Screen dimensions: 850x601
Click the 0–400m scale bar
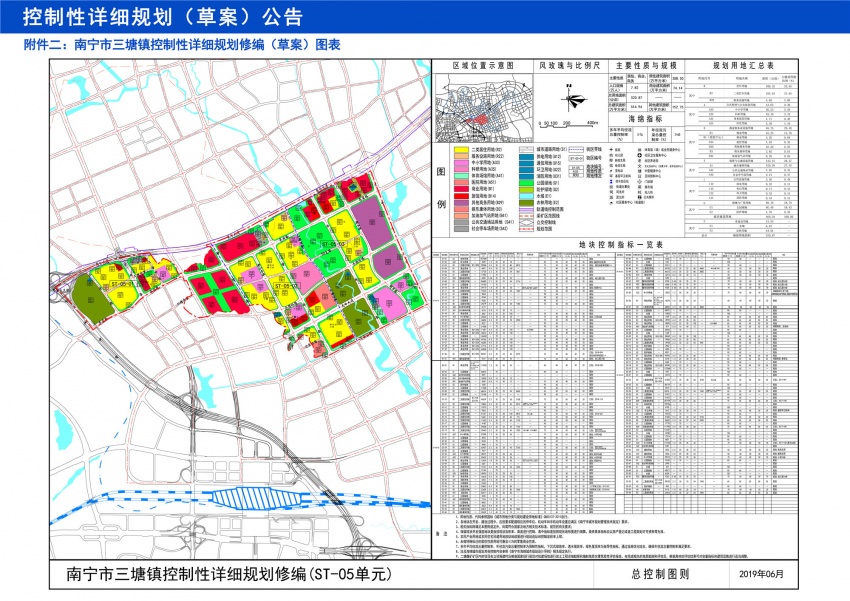click(x=568, y=124)
